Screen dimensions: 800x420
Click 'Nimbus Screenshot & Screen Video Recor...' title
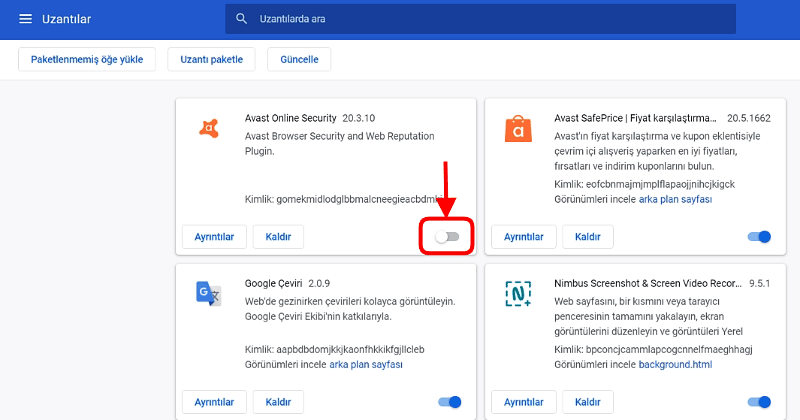click(x=648, y=284)
